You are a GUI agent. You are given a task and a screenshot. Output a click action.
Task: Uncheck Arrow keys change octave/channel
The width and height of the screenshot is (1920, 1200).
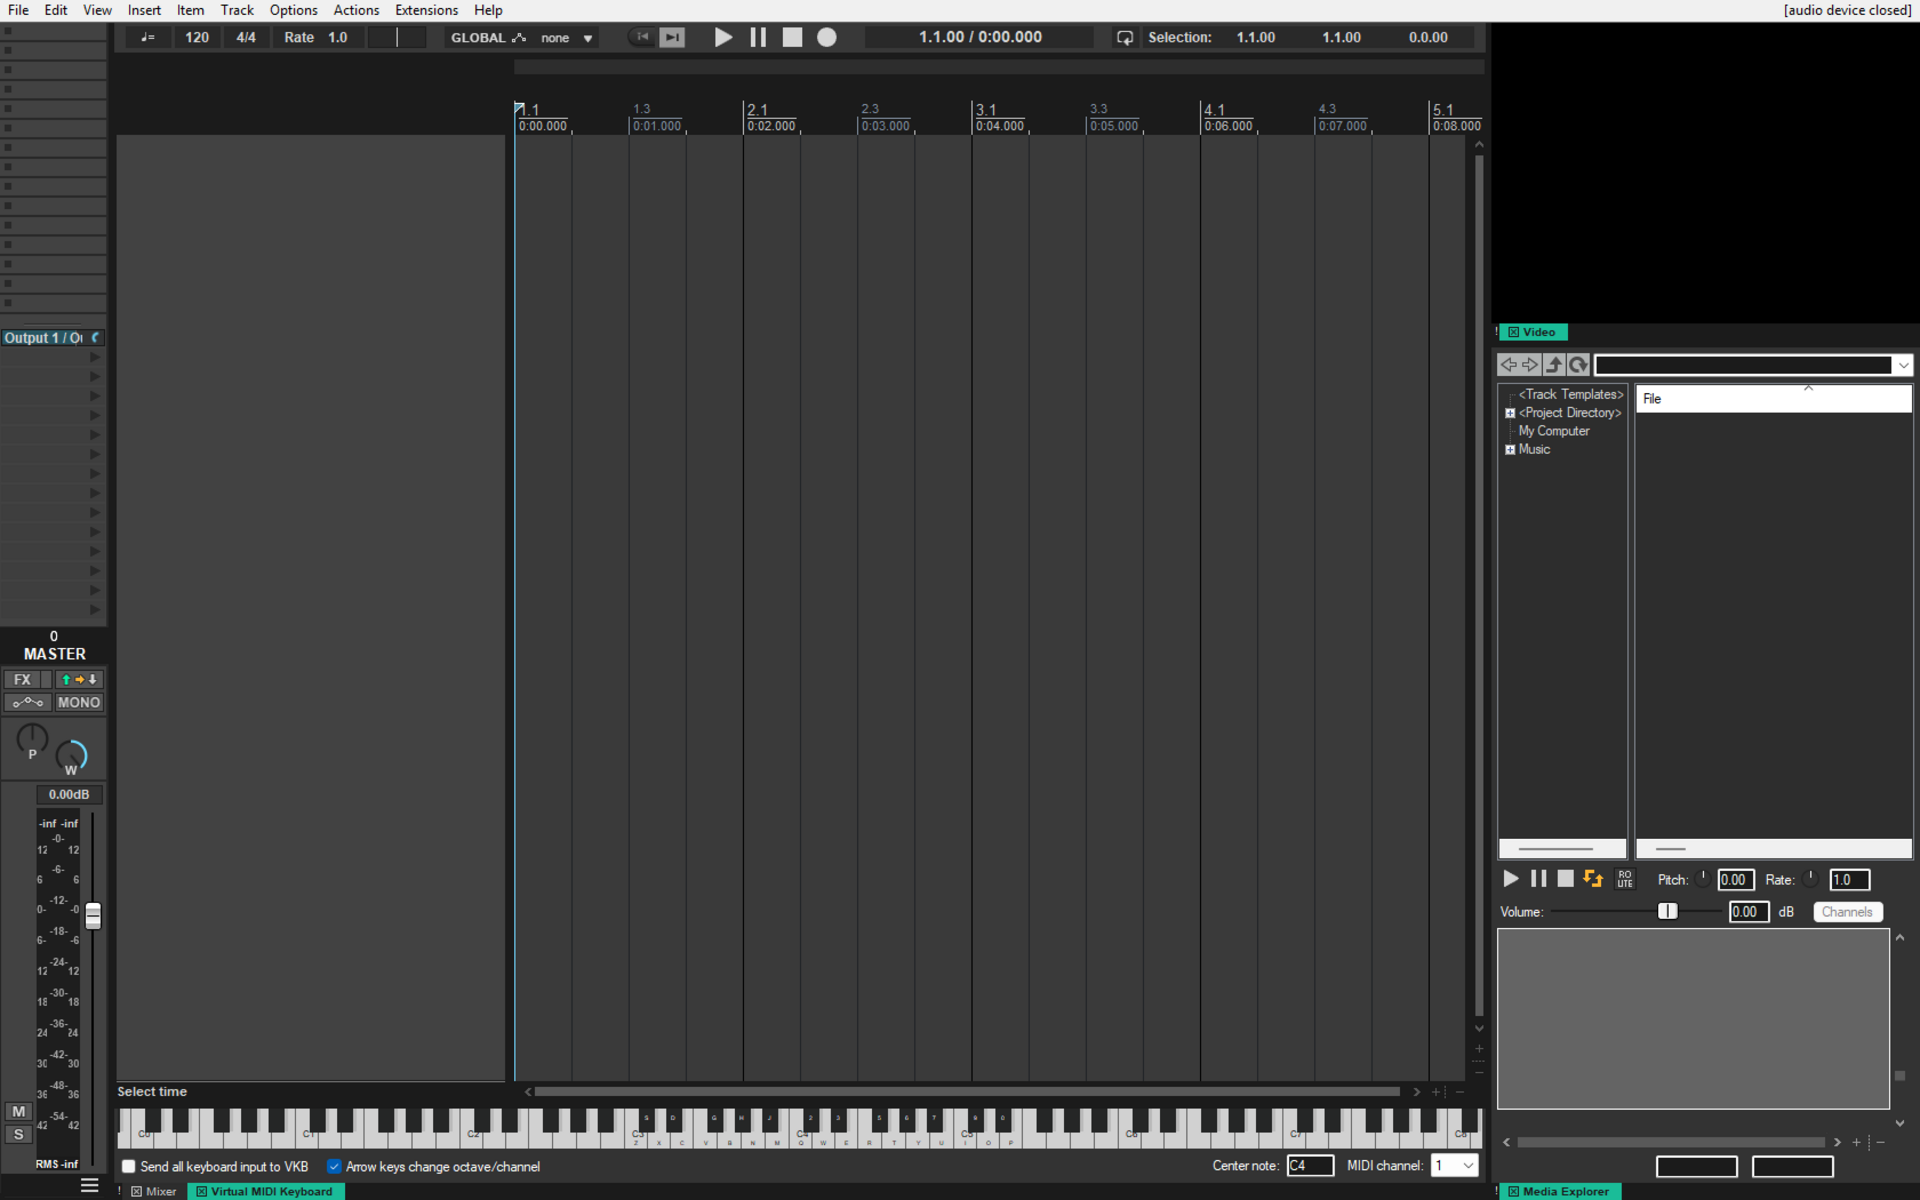point(334,1166)
